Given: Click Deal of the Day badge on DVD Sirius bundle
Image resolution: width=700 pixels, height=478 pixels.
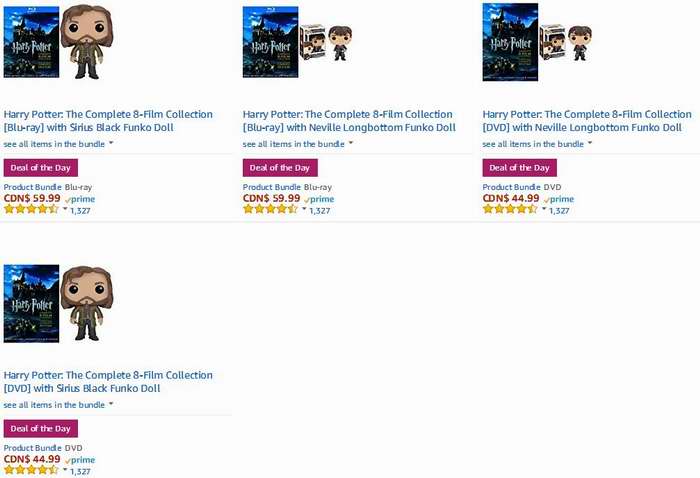Looking at the screenshot, I should [41, 428].
